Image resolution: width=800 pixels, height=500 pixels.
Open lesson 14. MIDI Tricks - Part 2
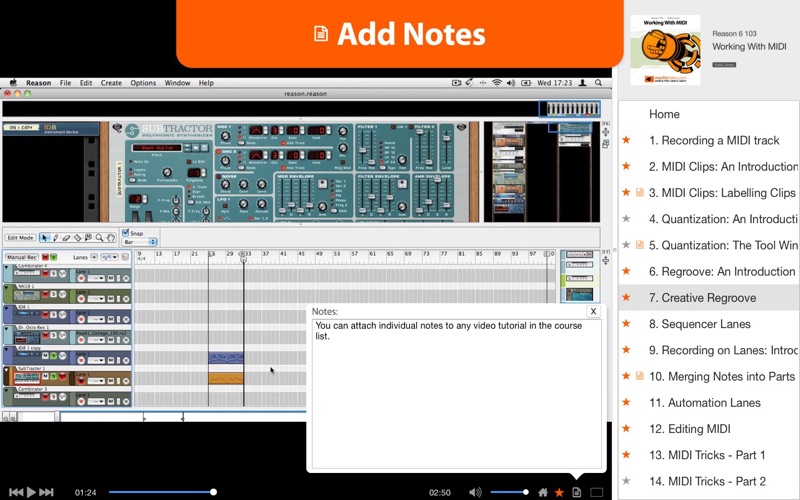pyautogui.click(x=707, y=481)
